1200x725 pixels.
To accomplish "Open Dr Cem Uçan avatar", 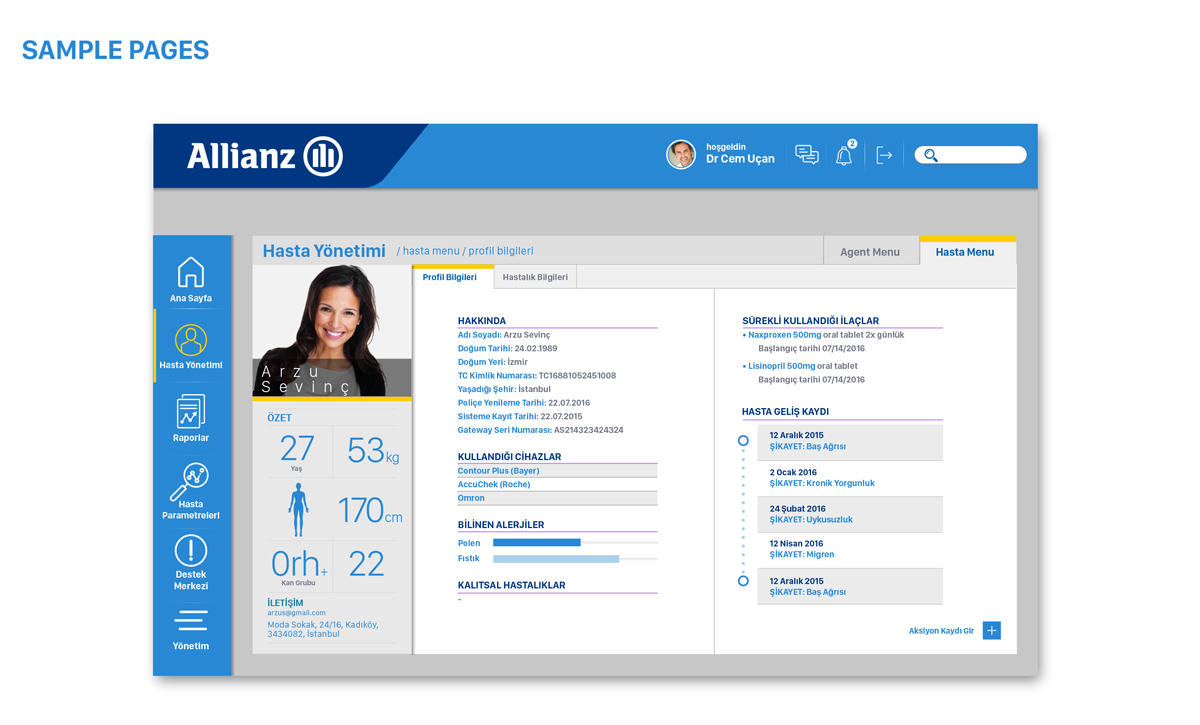I will pyautogui.click(x=681, y=154).
